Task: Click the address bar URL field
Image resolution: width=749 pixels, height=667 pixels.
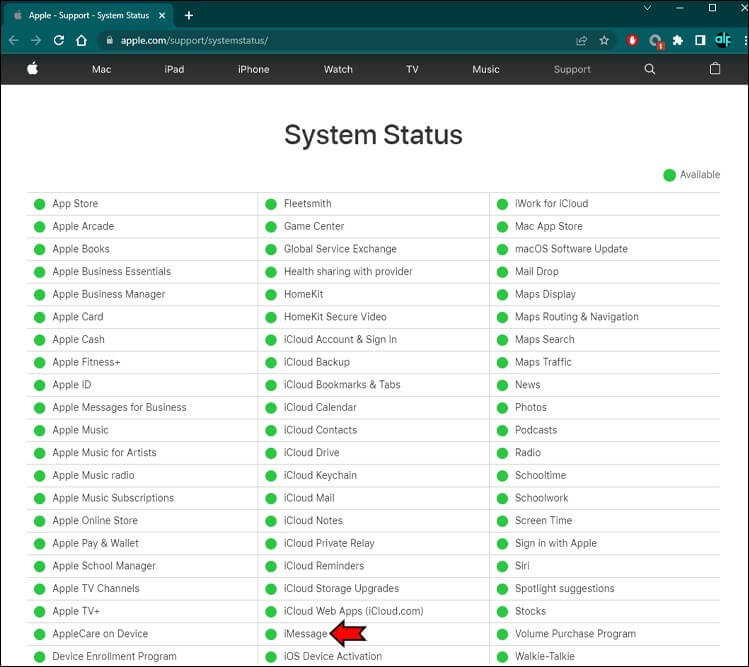Action: pos(334,41)
